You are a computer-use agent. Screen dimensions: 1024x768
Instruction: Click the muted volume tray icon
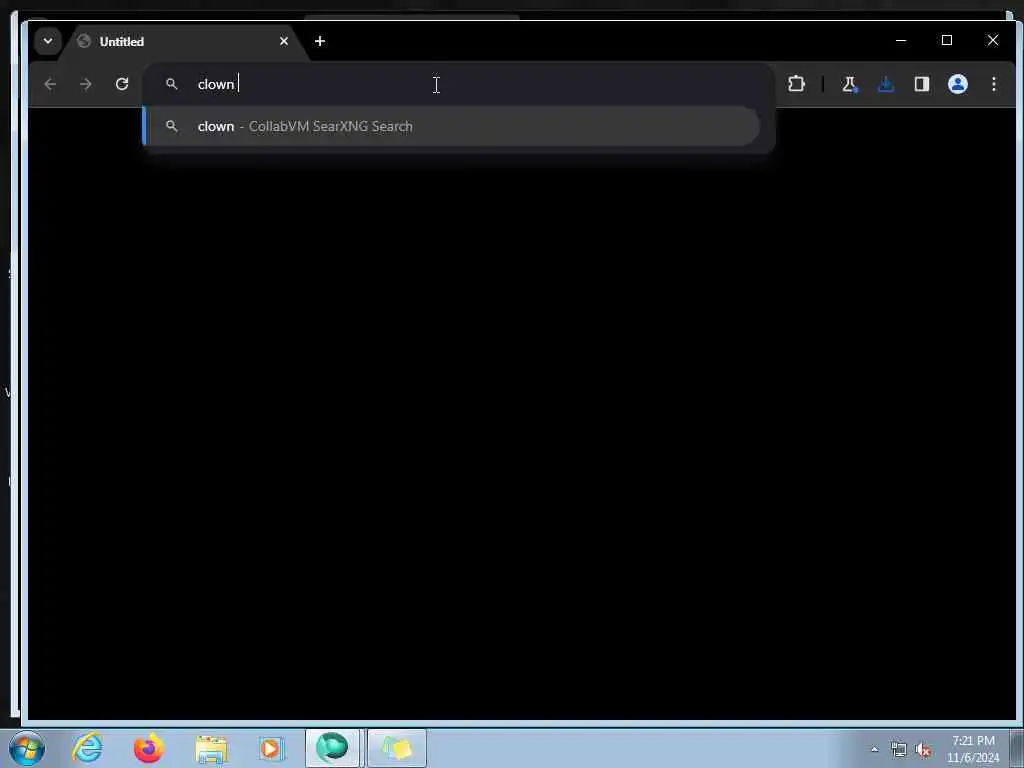click(x=923, y=749)
